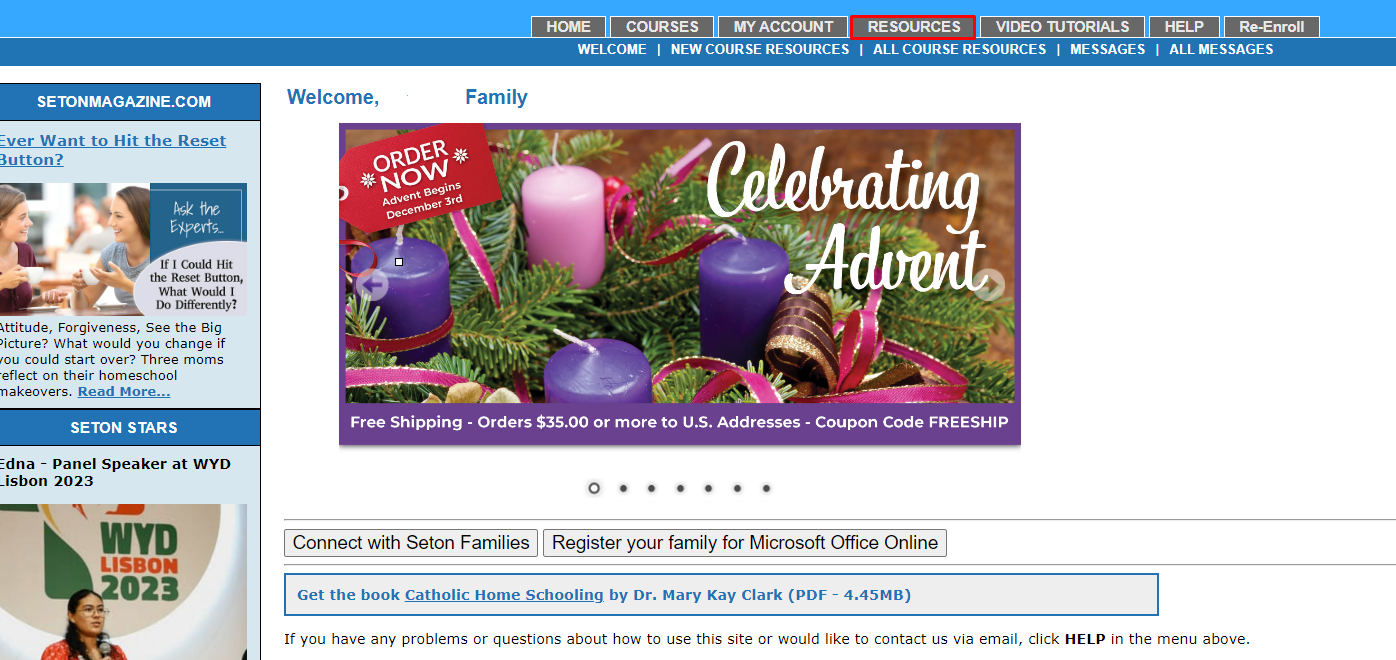Click the carousel previous arrow icon
1396x660 pixels.
371,285
